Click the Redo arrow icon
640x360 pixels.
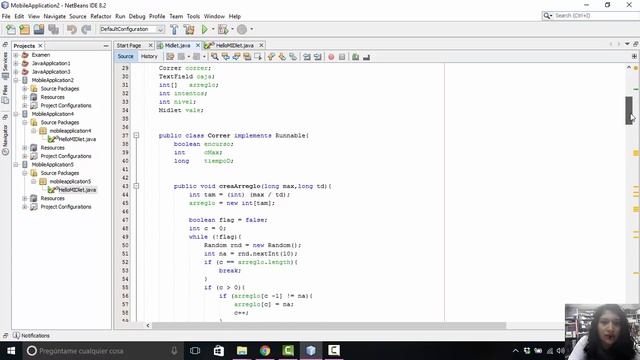(x=86, y=29)
